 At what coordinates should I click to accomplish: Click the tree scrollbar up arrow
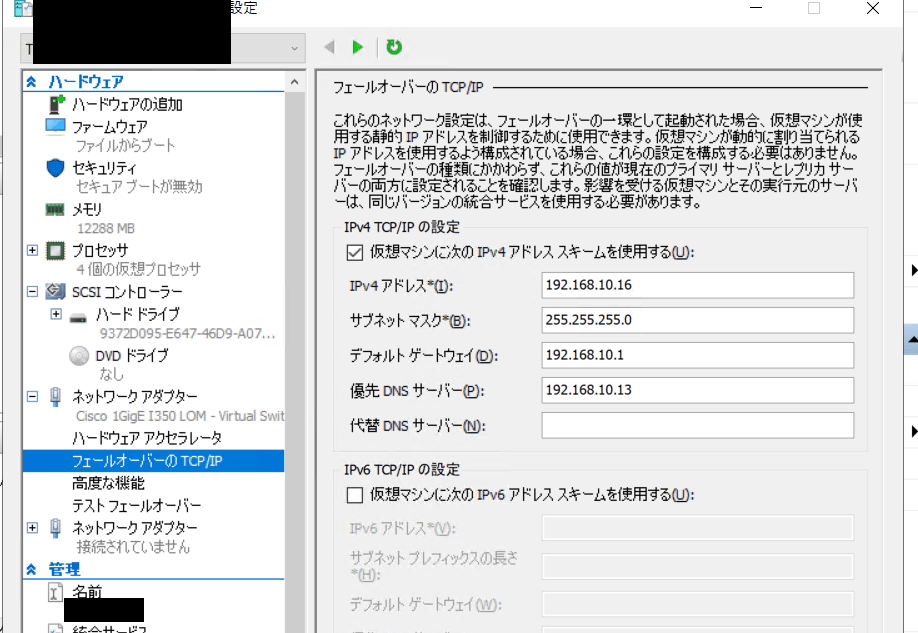[x=294, y=82]
